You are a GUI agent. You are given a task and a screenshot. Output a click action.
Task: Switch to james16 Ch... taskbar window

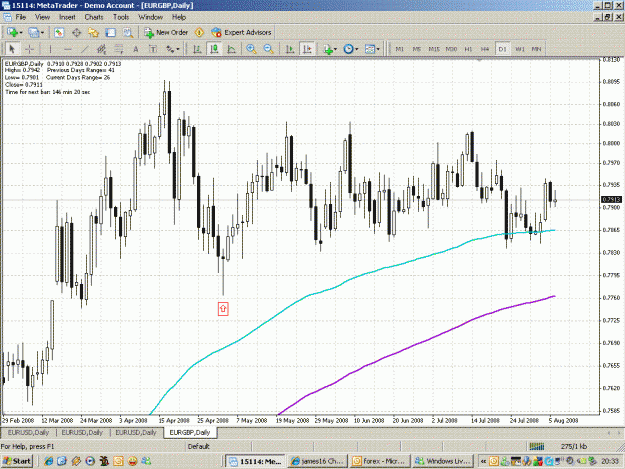tap(318, 461)
